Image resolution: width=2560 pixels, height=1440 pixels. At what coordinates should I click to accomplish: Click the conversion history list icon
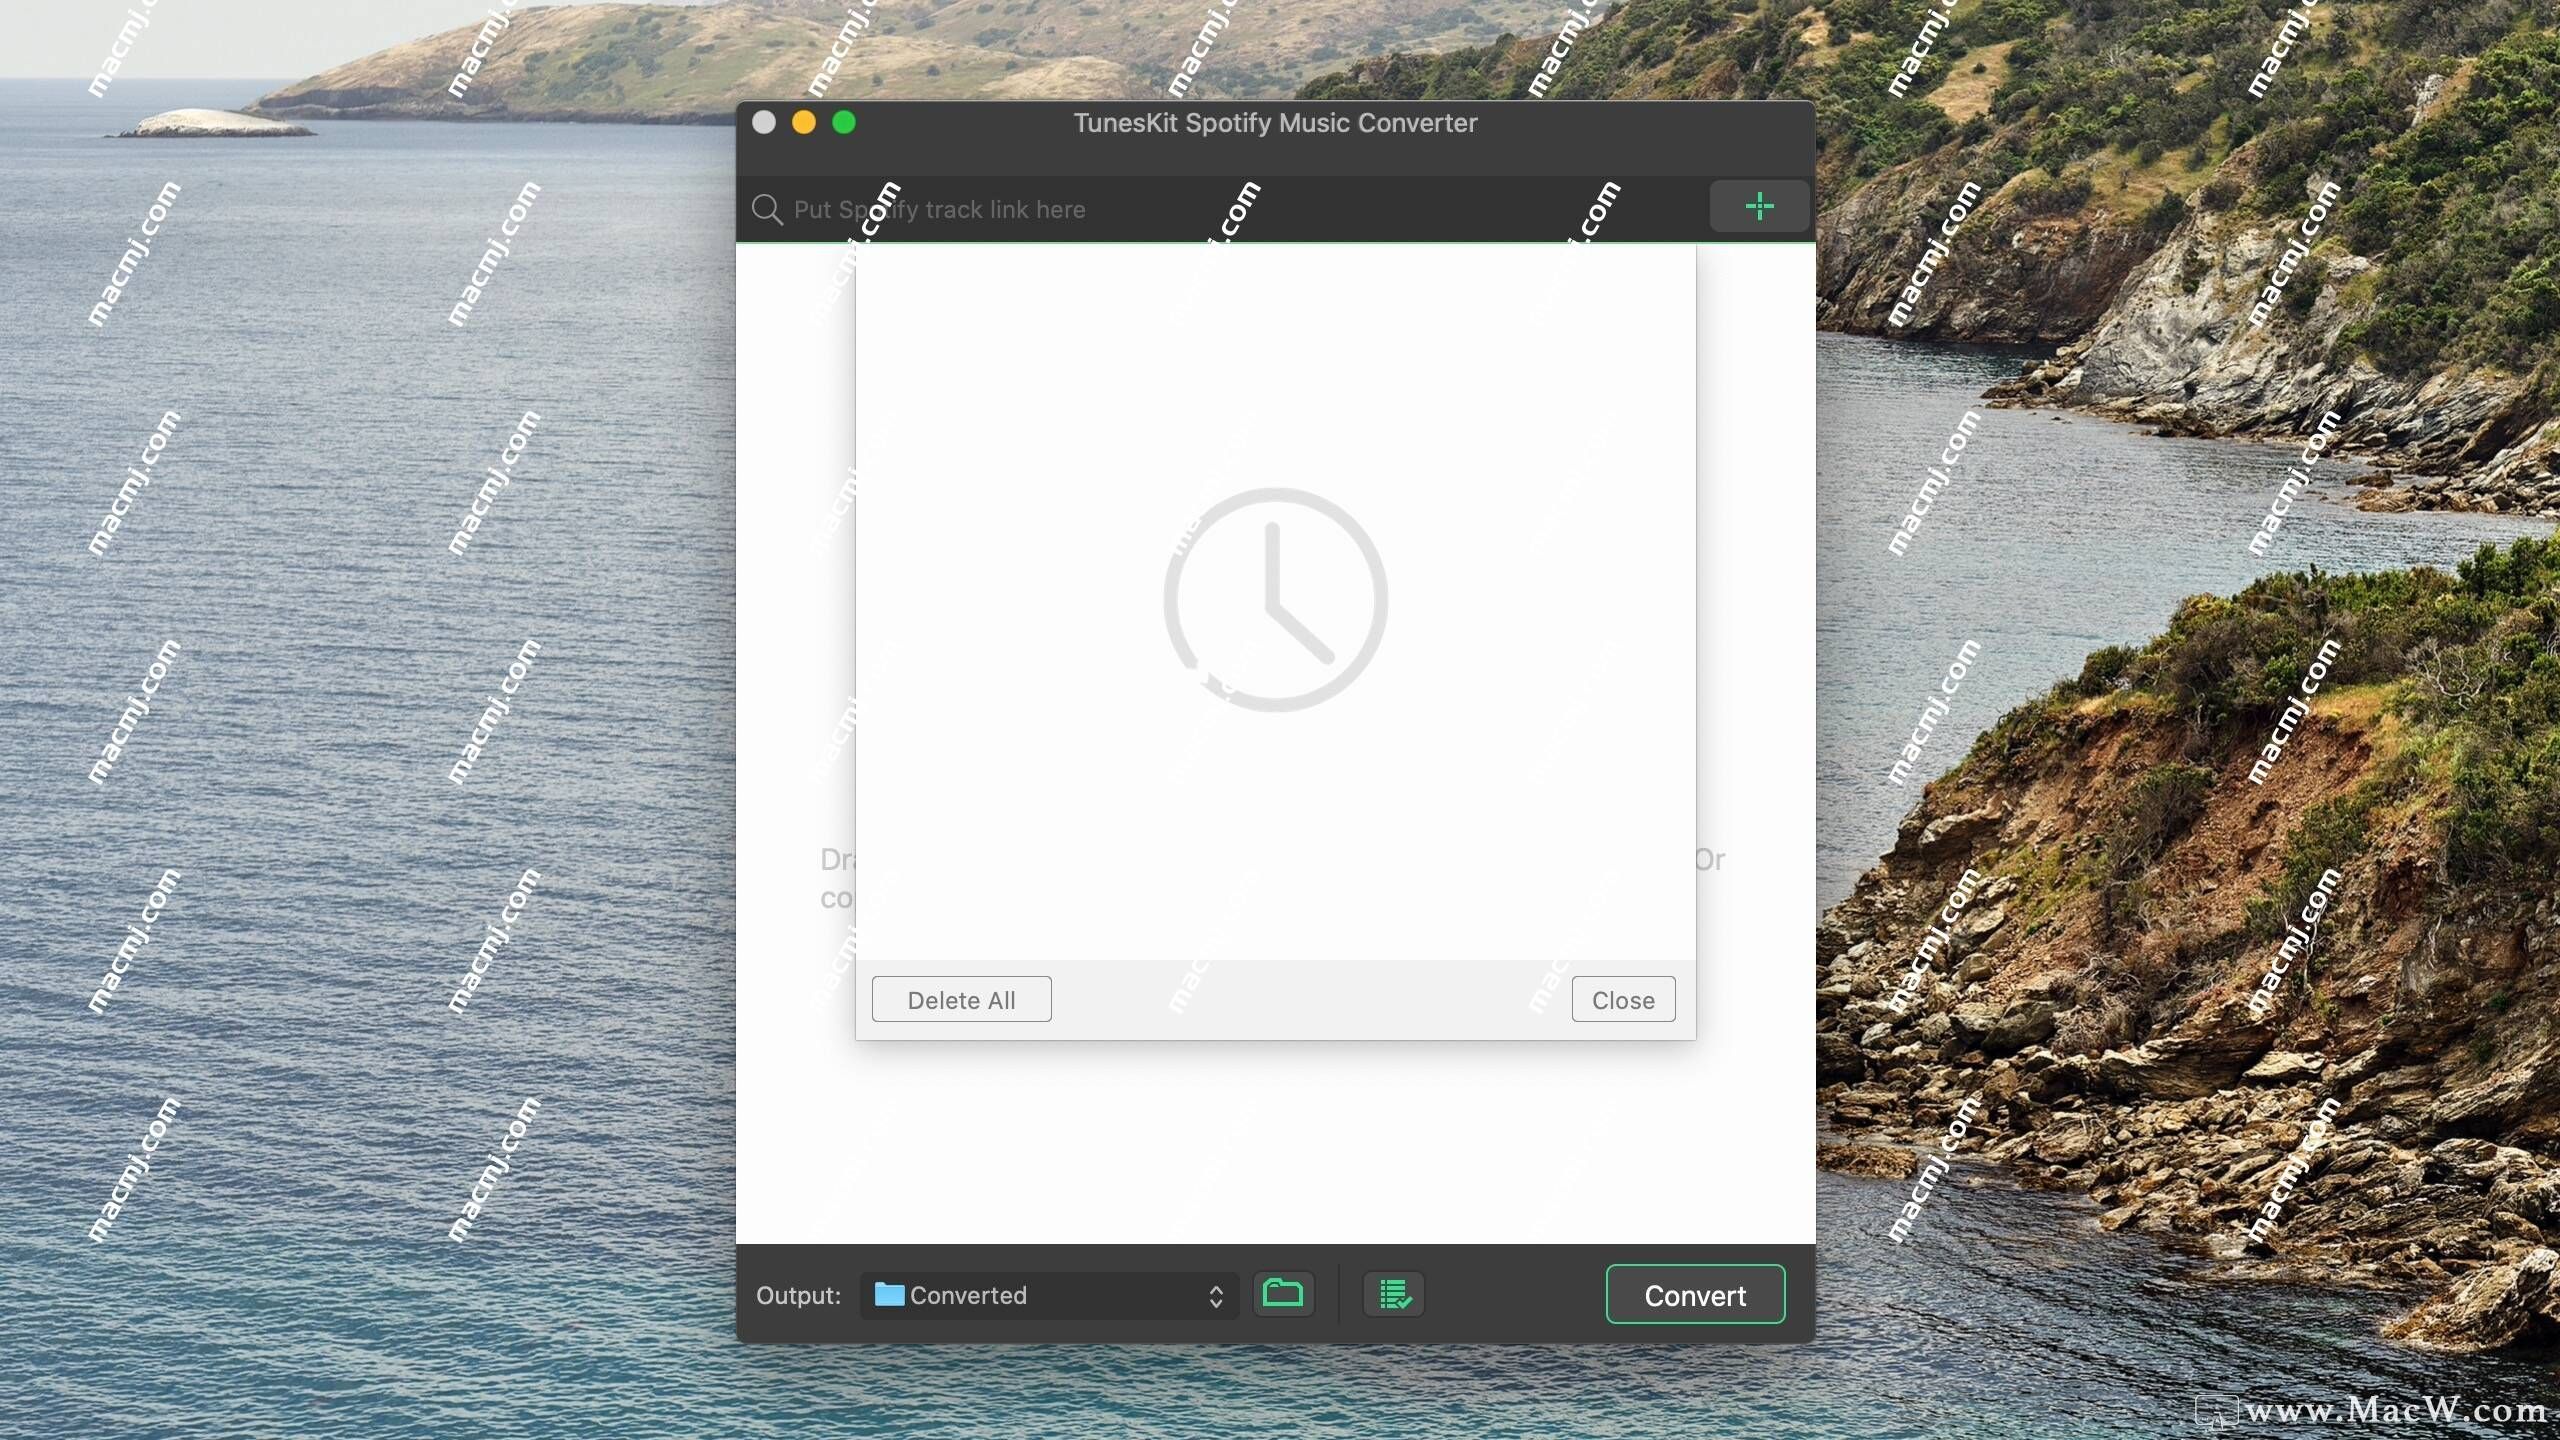(x=1394, y=1294)
